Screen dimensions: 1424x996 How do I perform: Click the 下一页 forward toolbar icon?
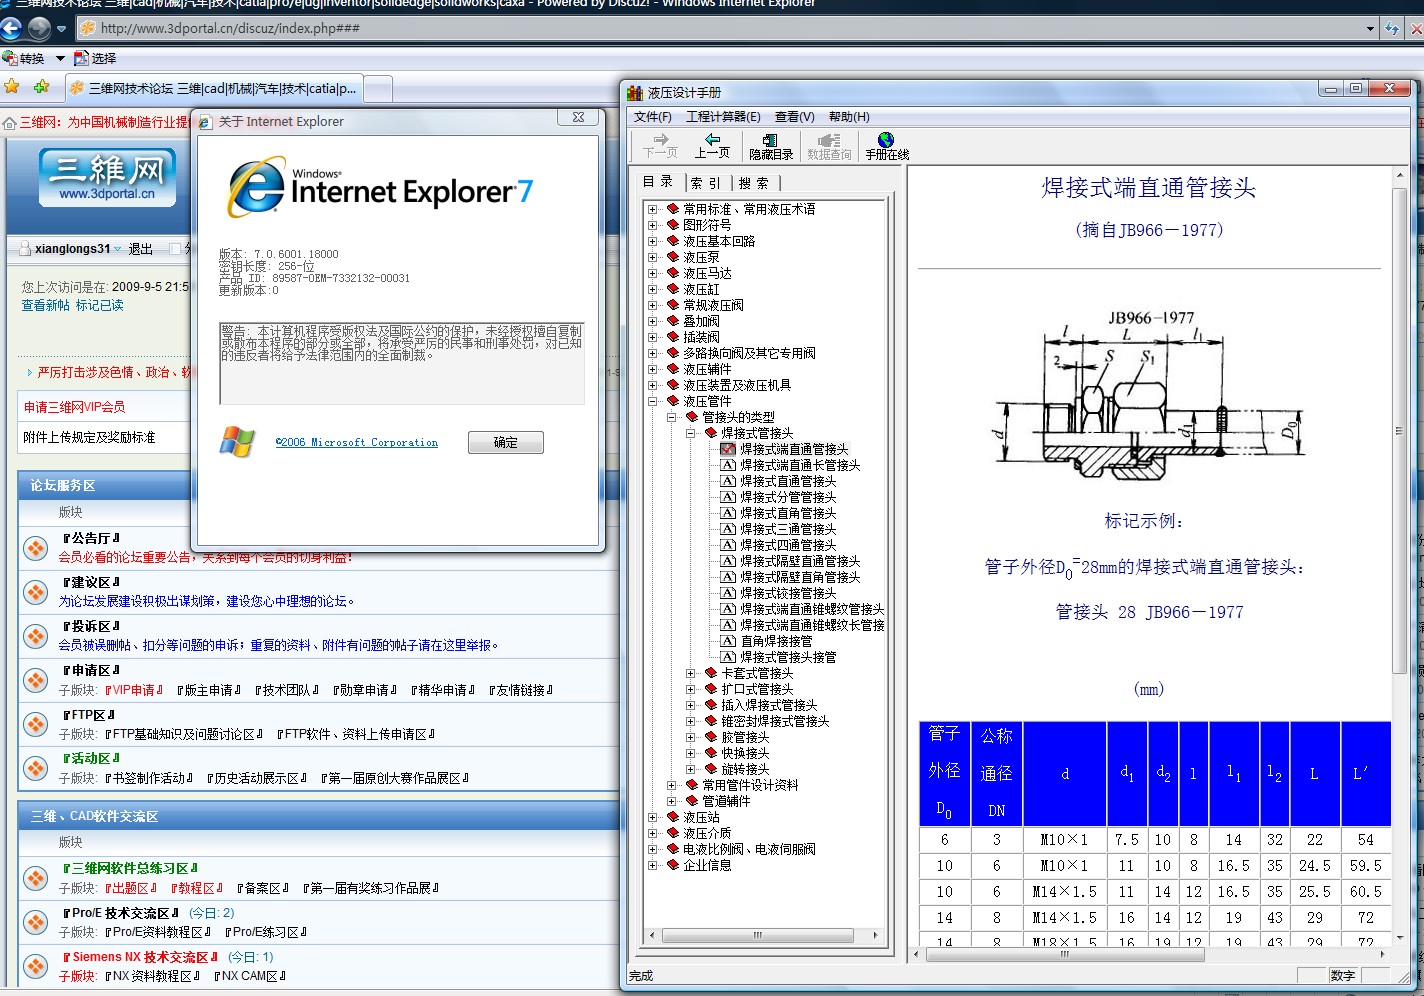click(660, 146)
